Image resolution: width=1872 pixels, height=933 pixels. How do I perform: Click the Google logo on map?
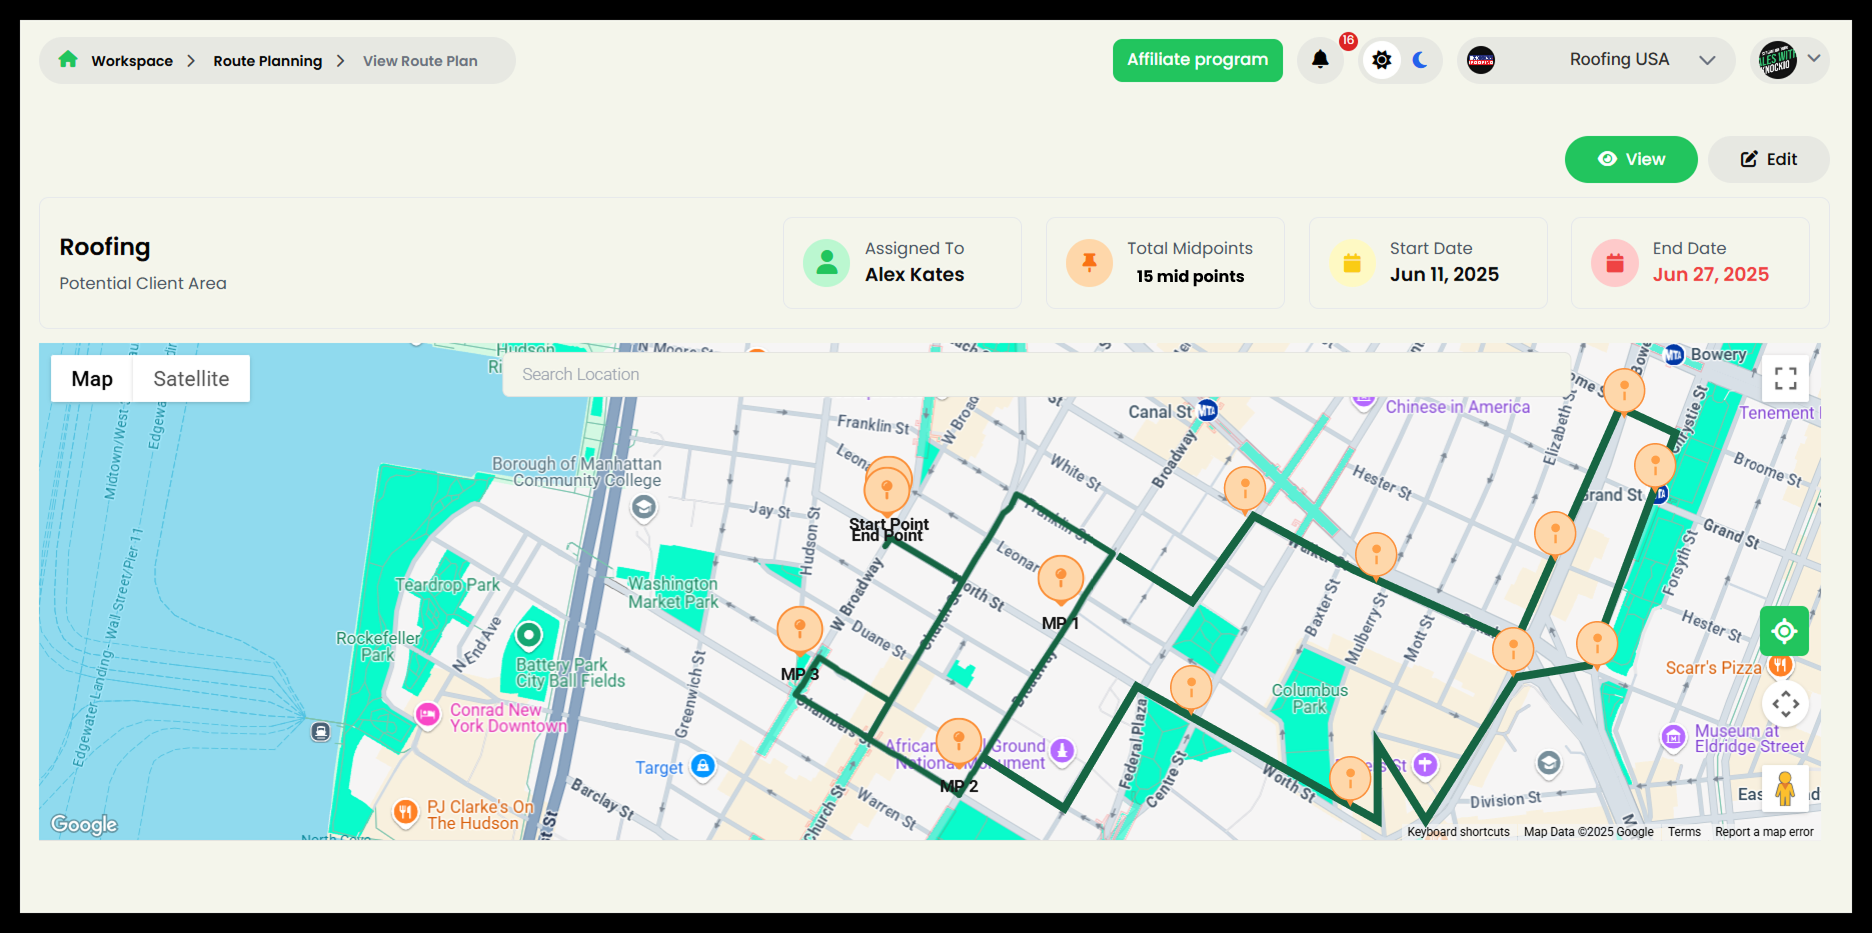point(84,824)
